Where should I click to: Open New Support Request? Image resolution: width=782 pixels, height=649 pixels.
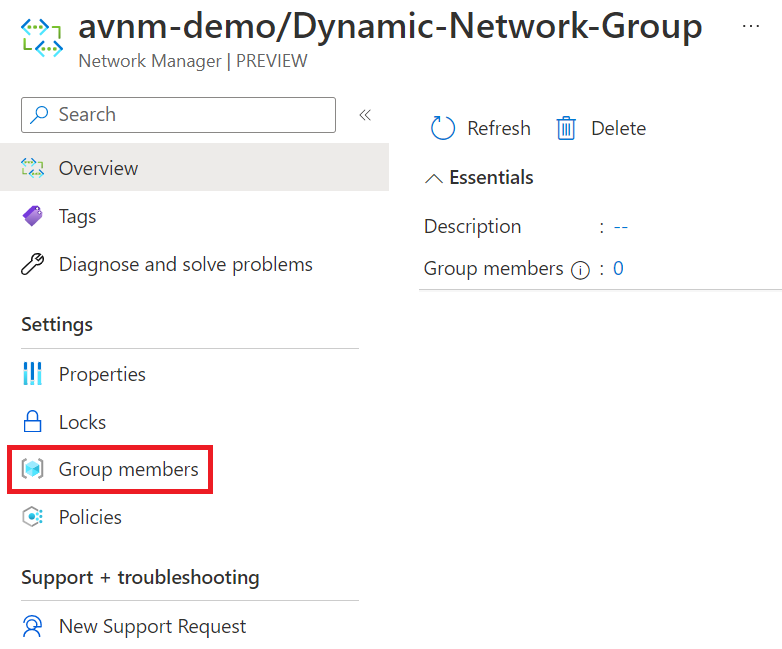[152, 627]
